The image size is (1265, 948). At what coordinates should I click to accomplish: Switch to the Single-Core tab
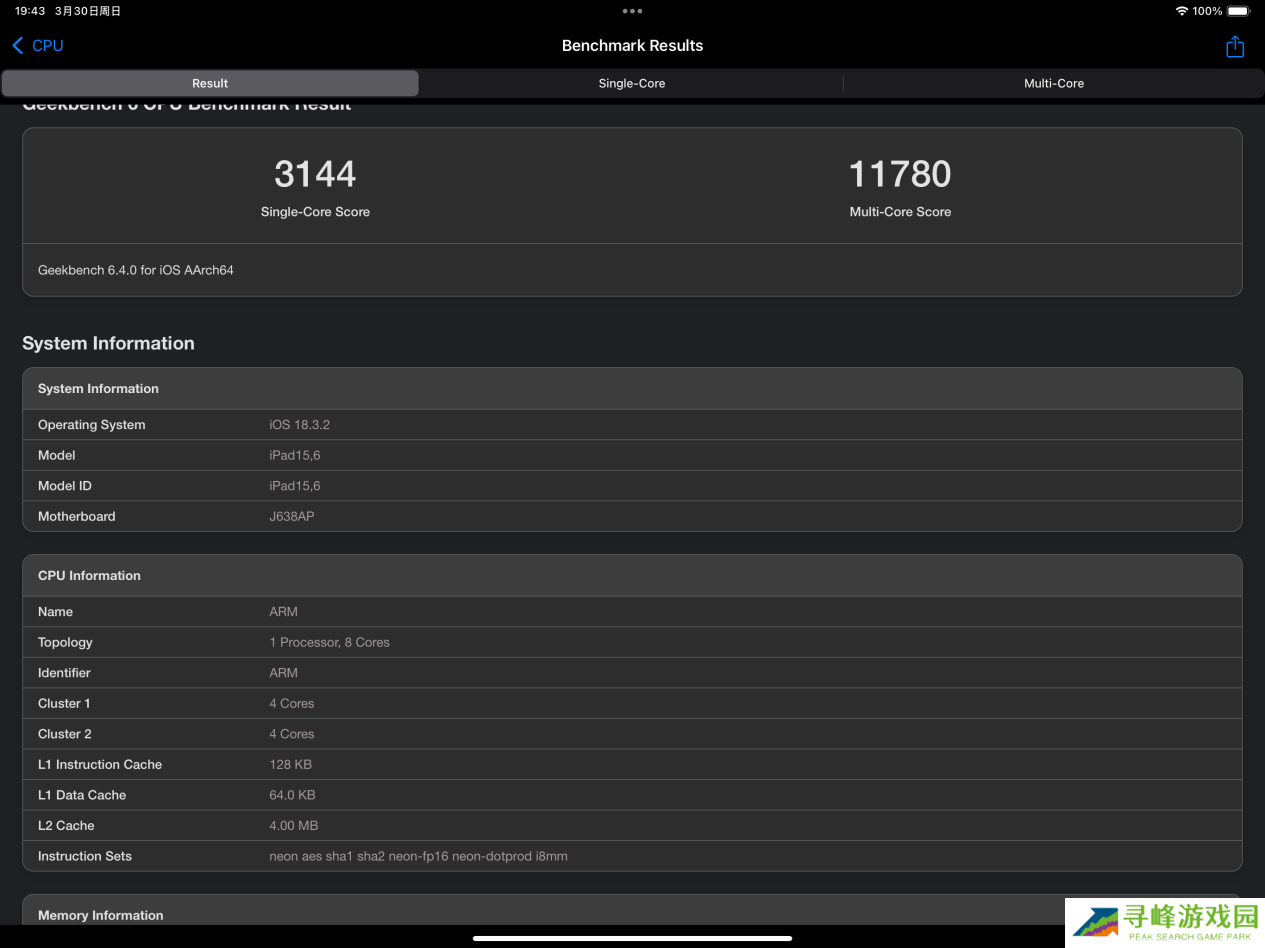pyautogui.click(x=632, y=83)
